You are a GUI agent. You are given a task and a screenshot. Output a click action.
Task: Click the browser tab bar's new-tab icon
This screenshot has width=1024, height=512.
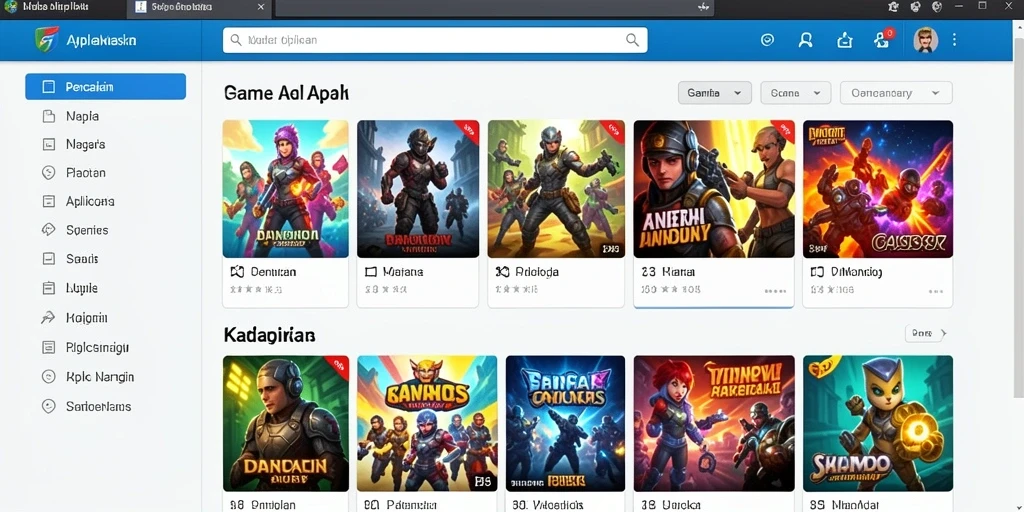[x=703, y=7]
